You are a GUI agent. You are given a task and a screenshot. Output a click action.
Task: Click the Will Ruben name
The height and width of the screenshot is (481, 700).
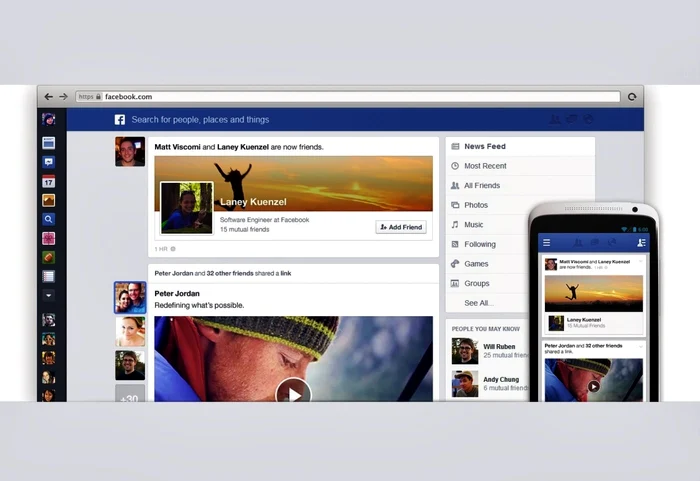(499, 347)
